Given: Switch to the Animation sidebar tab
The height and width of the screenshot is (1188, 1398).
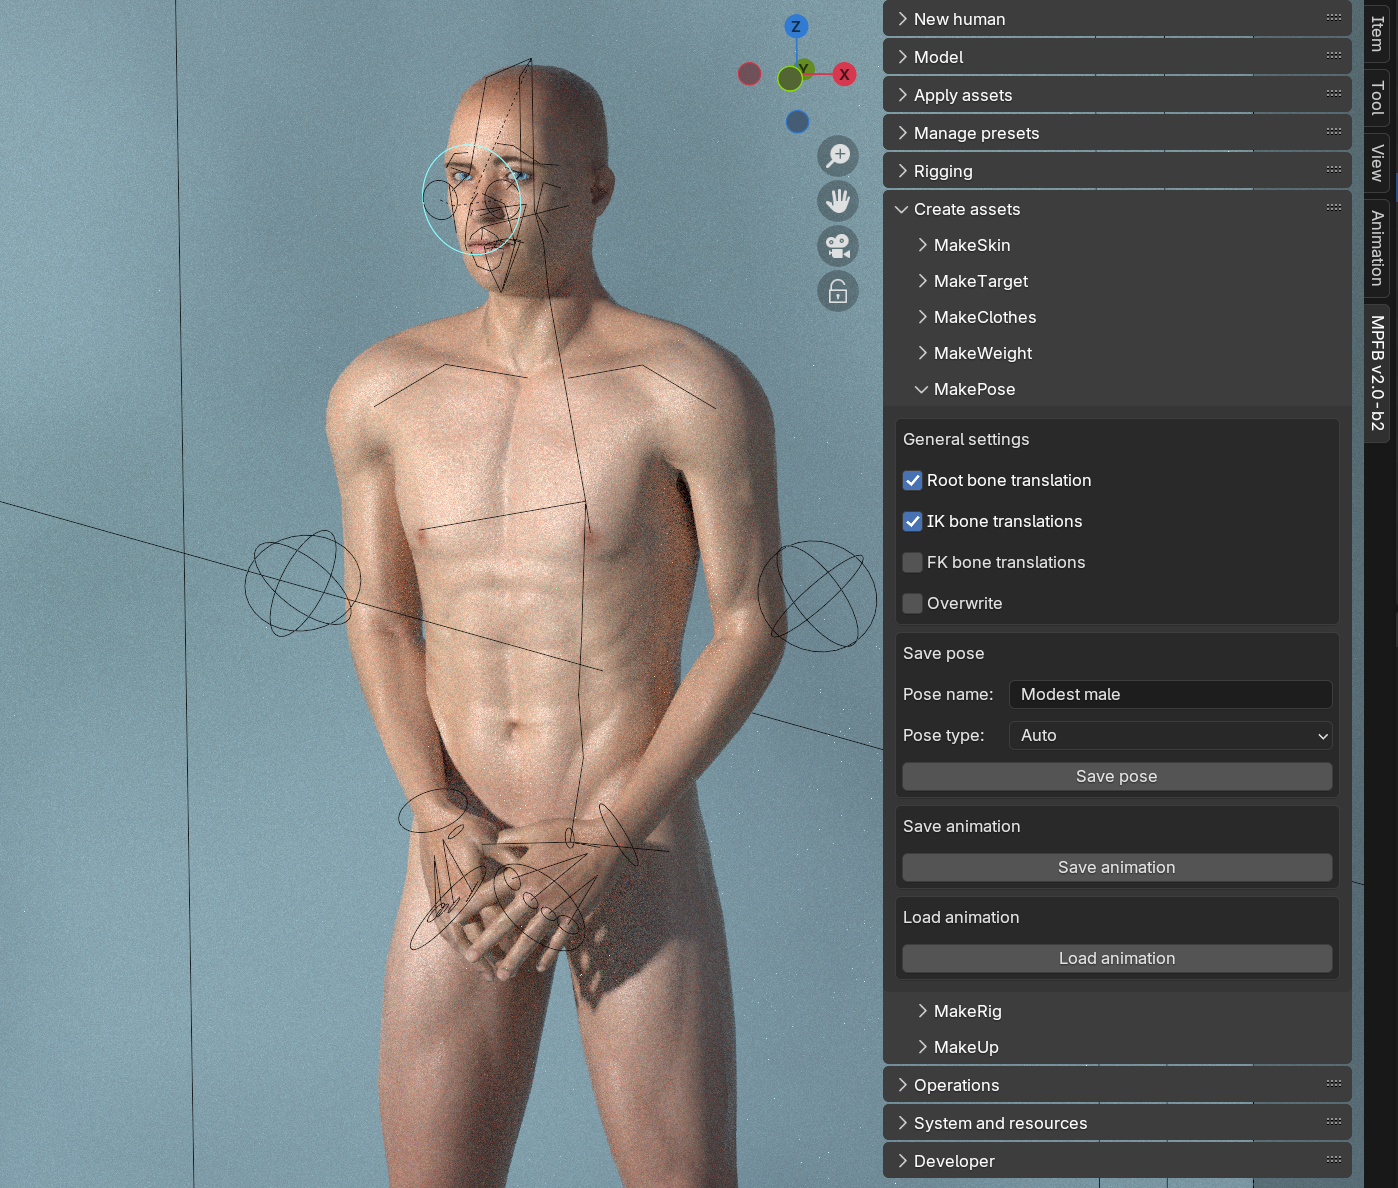Looking at the screenshot, I should pyautogui.click(x=1377, y=247).
